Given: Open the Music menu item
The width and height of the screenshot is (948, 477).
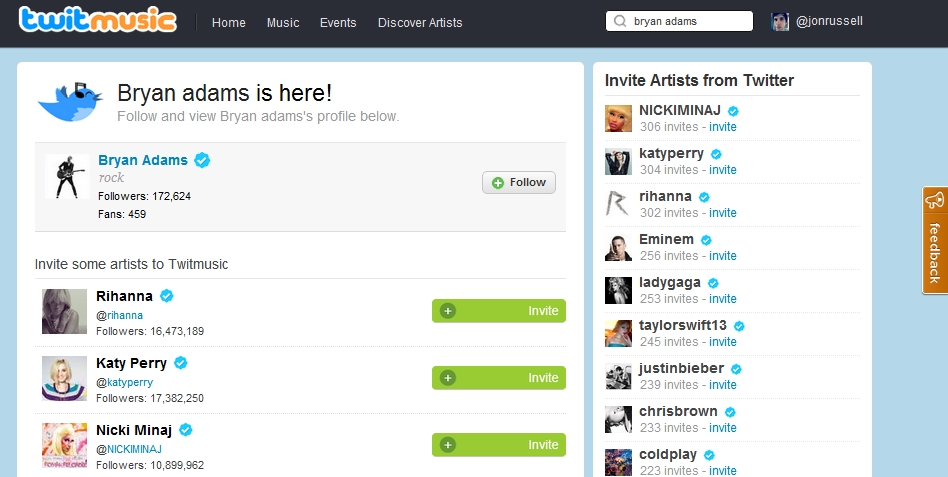Looking at the screenshot, I should [283, 22].
